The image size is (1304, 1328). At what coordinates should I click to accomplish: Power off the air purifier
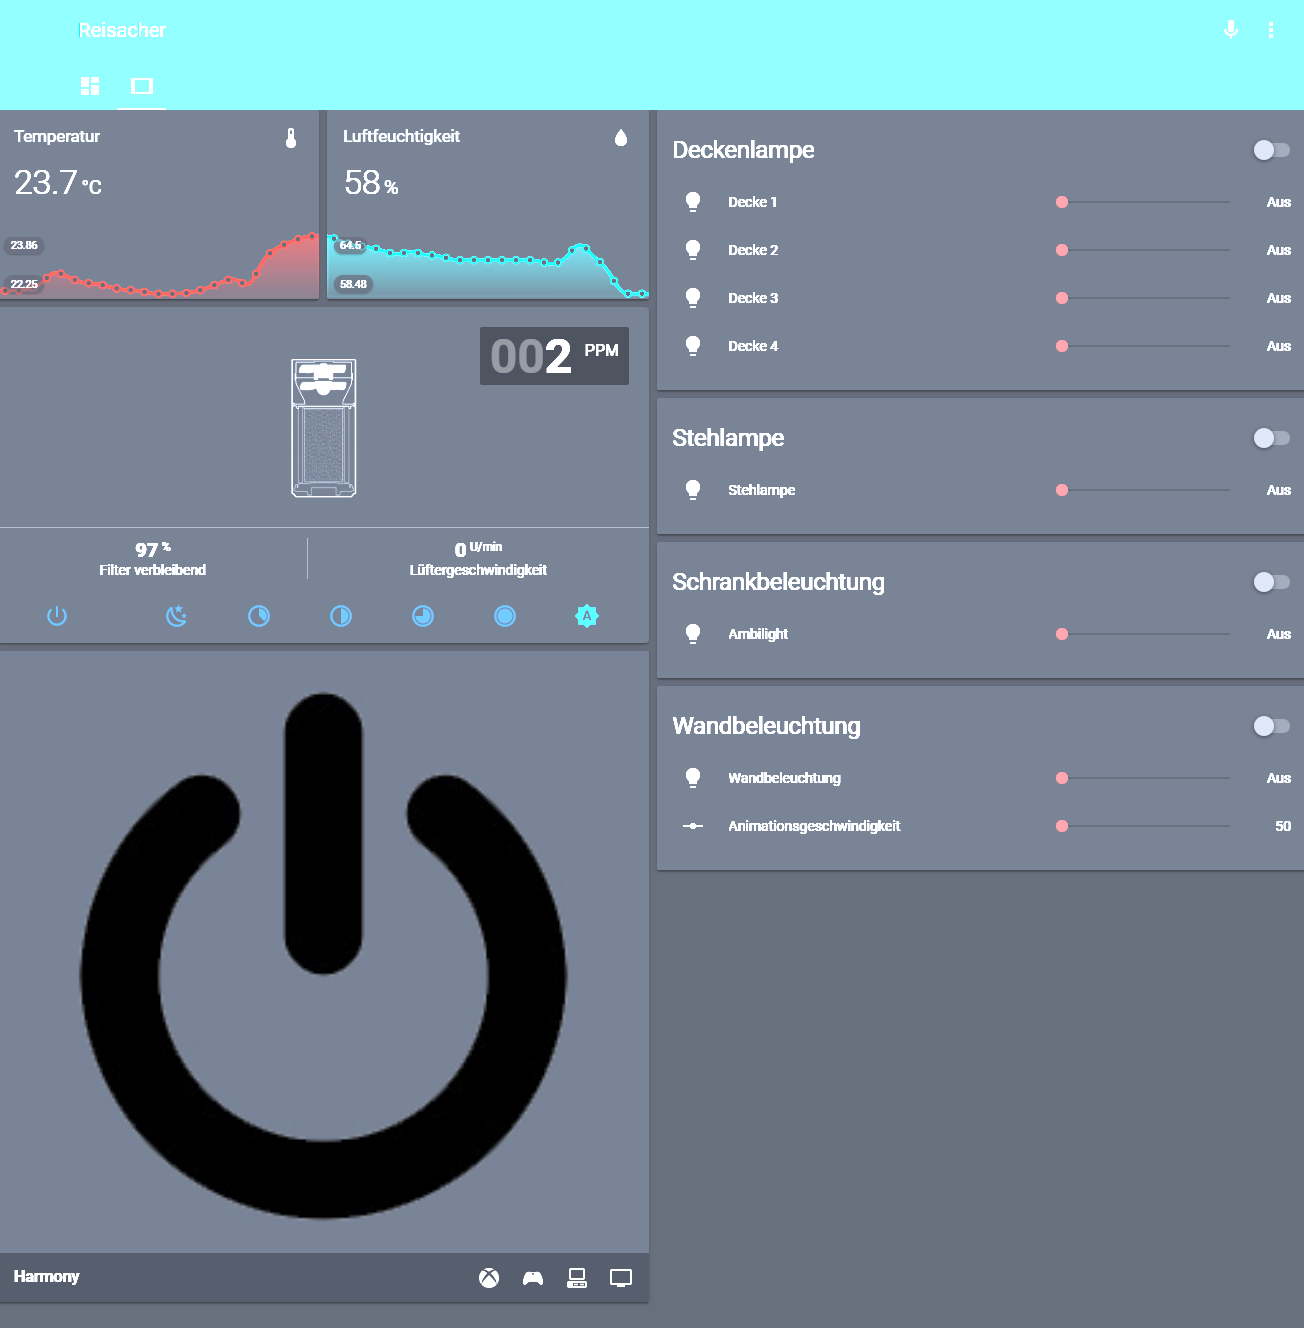click(57, 616)
